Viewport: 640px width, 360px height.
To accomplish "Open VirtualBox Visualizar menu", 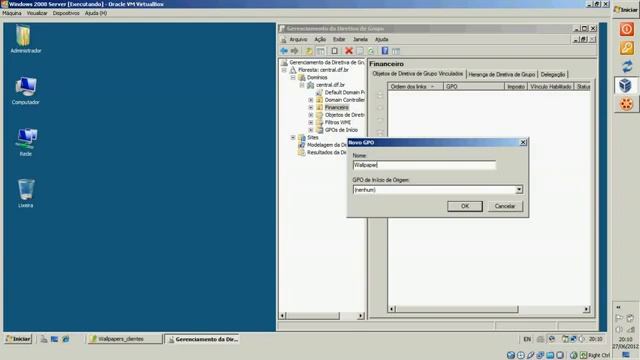I will pyautogui.click(x=37, y=13).
